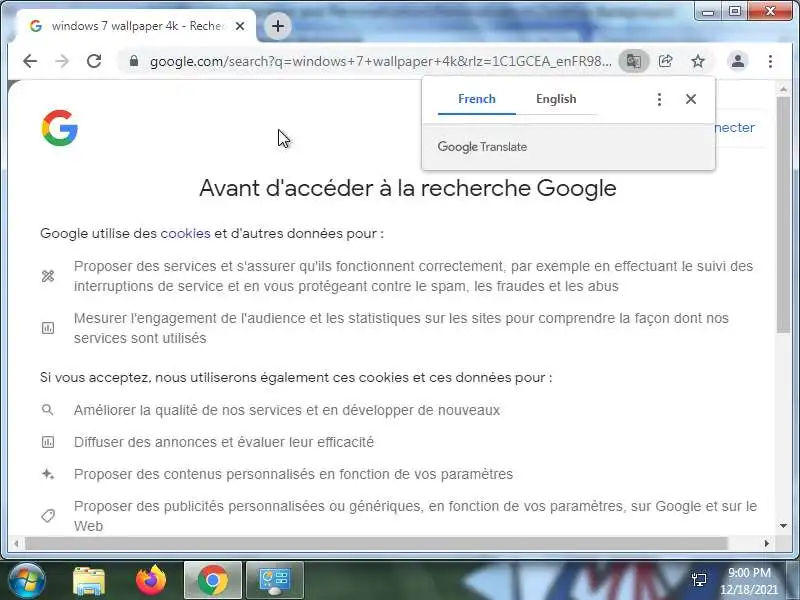Click magnifier icon beside Améliorer la qualité
800x600 pixels.
tap(47, 410)
